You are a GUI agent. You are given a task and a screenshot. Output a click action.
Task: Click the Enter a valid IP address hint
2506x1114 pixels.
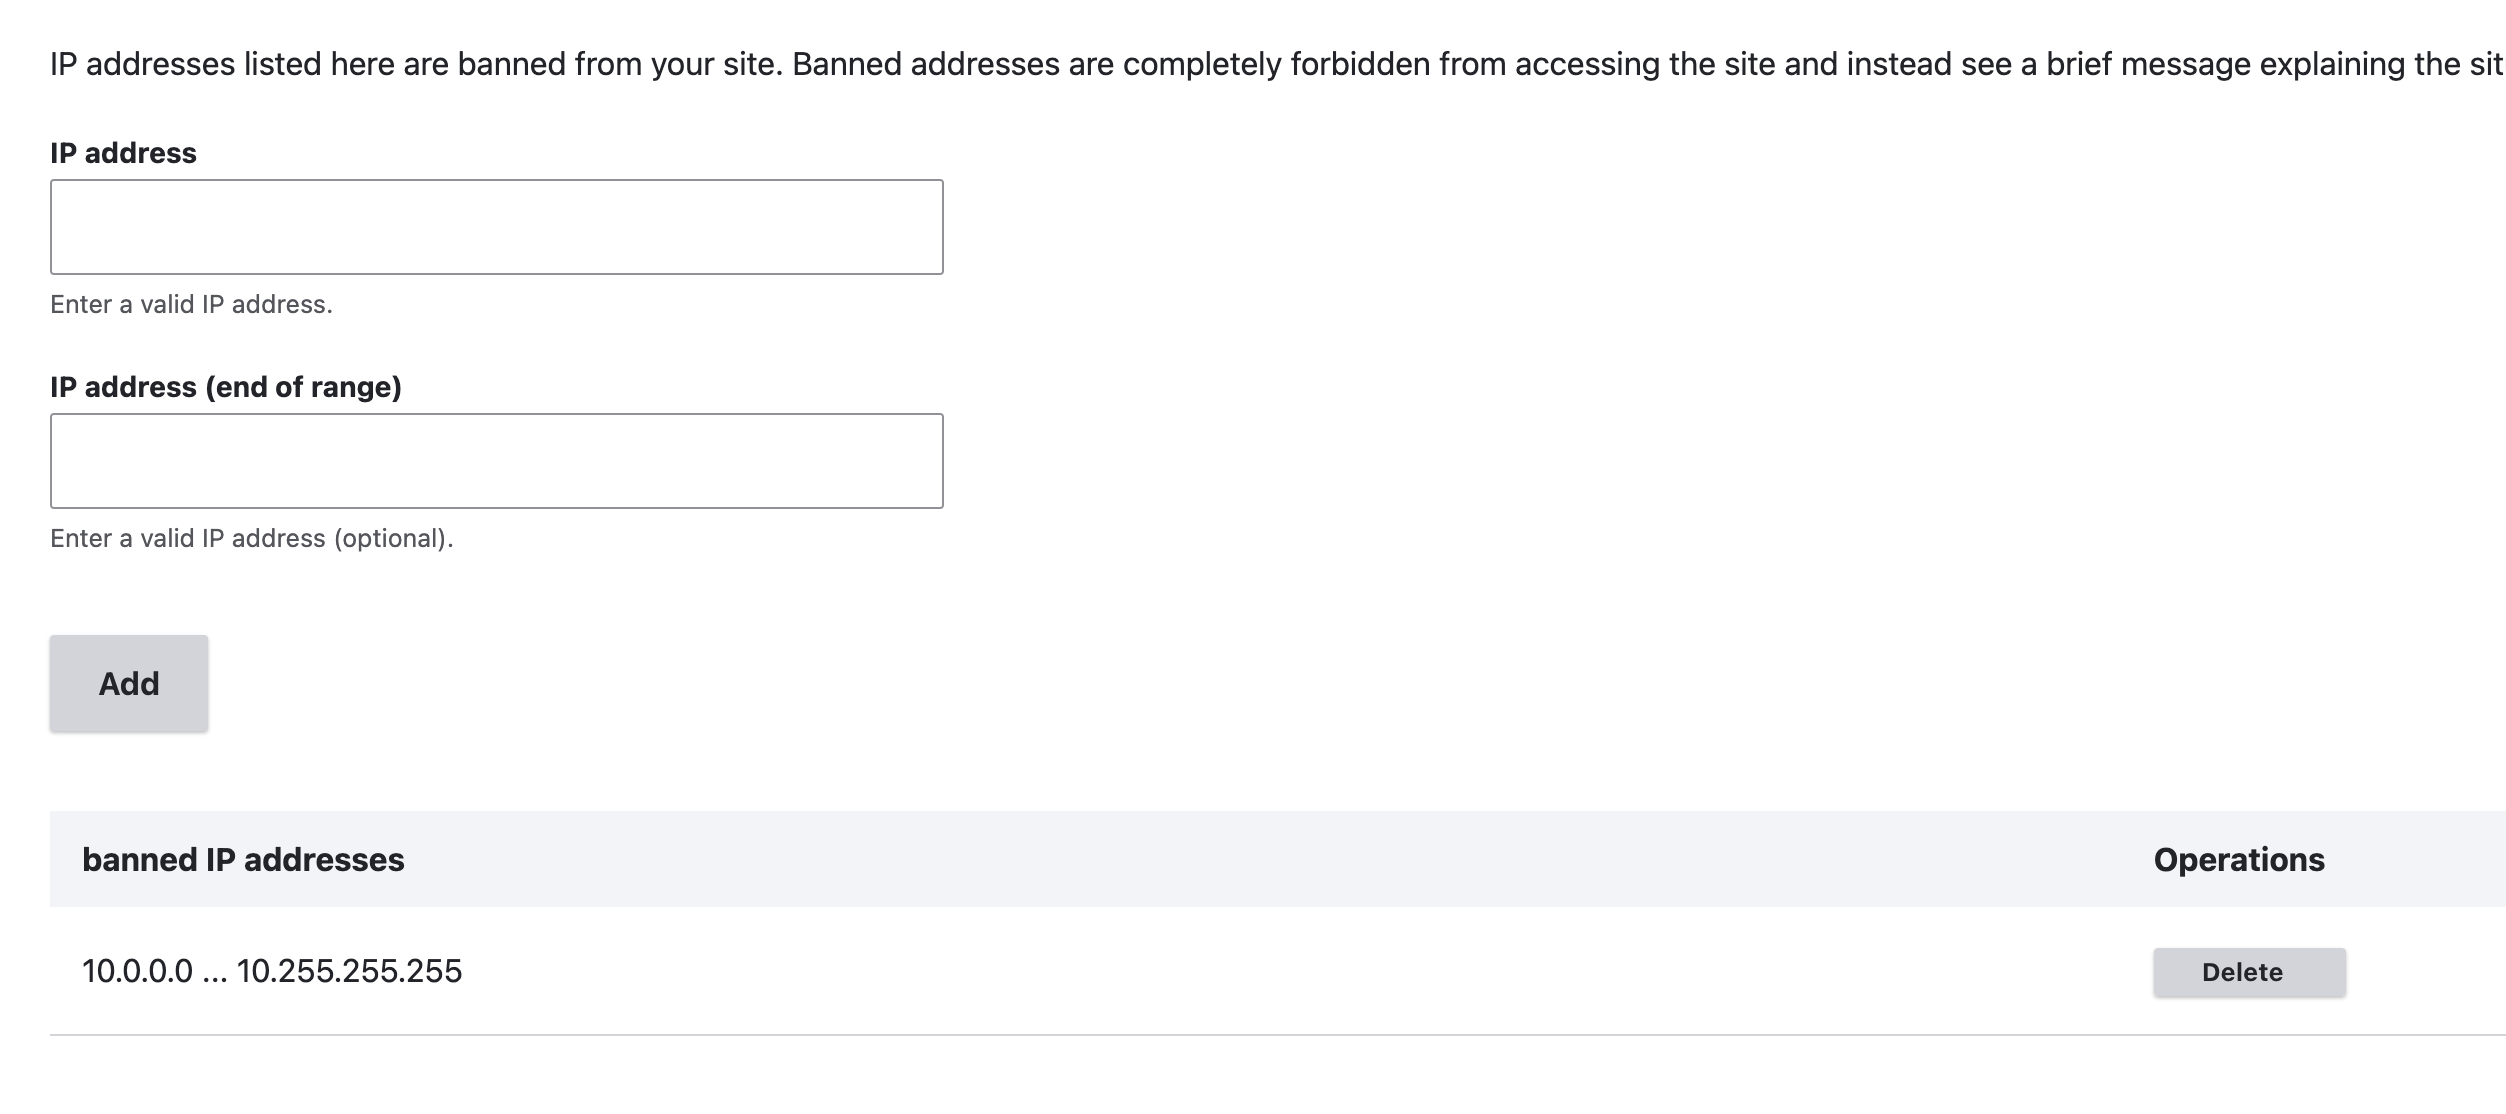(191, 303)
